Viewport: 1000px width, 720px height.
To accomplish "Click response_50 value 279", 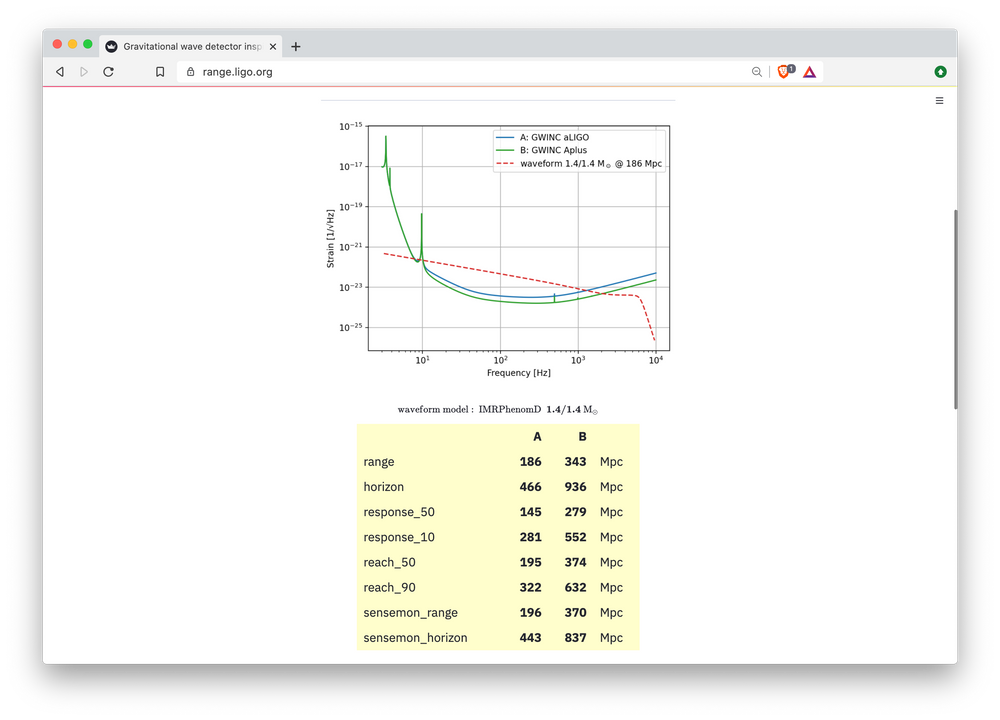I will 575,512.
